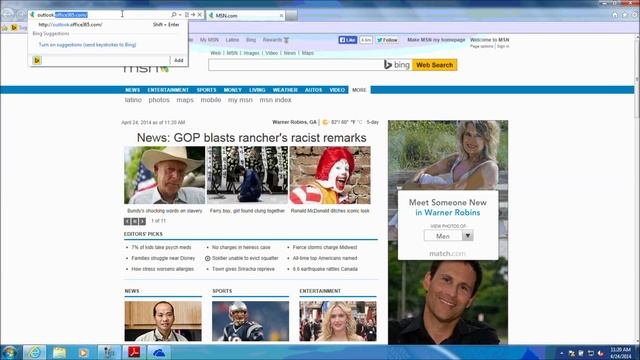This screenshot has width=640, height=360.
Task: Open the SPORTS navigation menu
Action: (207, 90)
